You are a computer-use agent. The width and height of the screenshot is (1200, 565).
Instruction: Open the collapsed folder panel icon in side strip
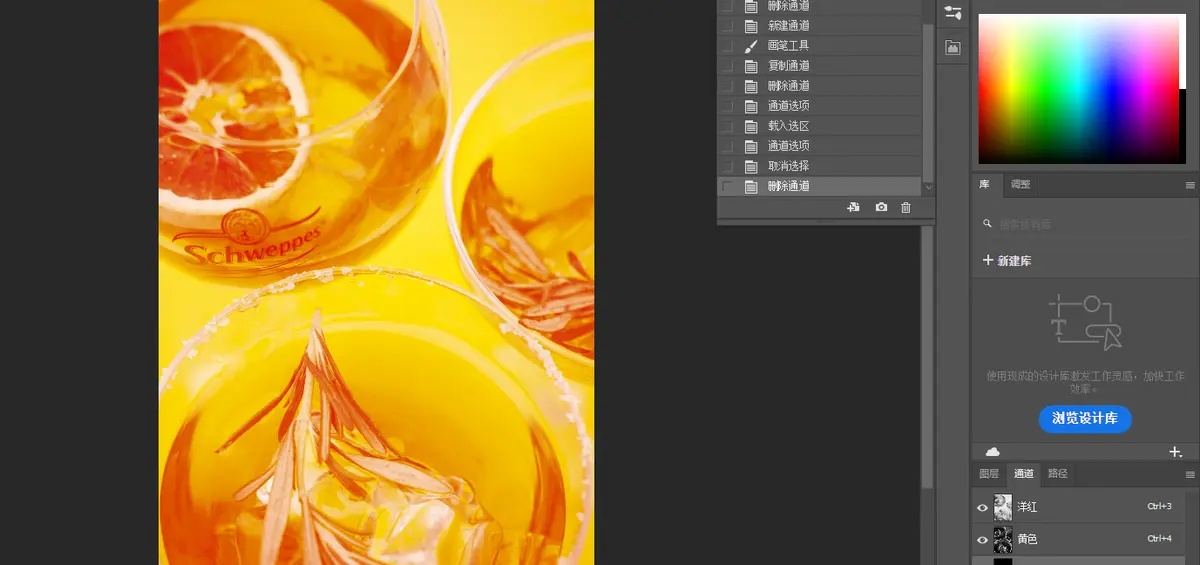pos(953,47)
